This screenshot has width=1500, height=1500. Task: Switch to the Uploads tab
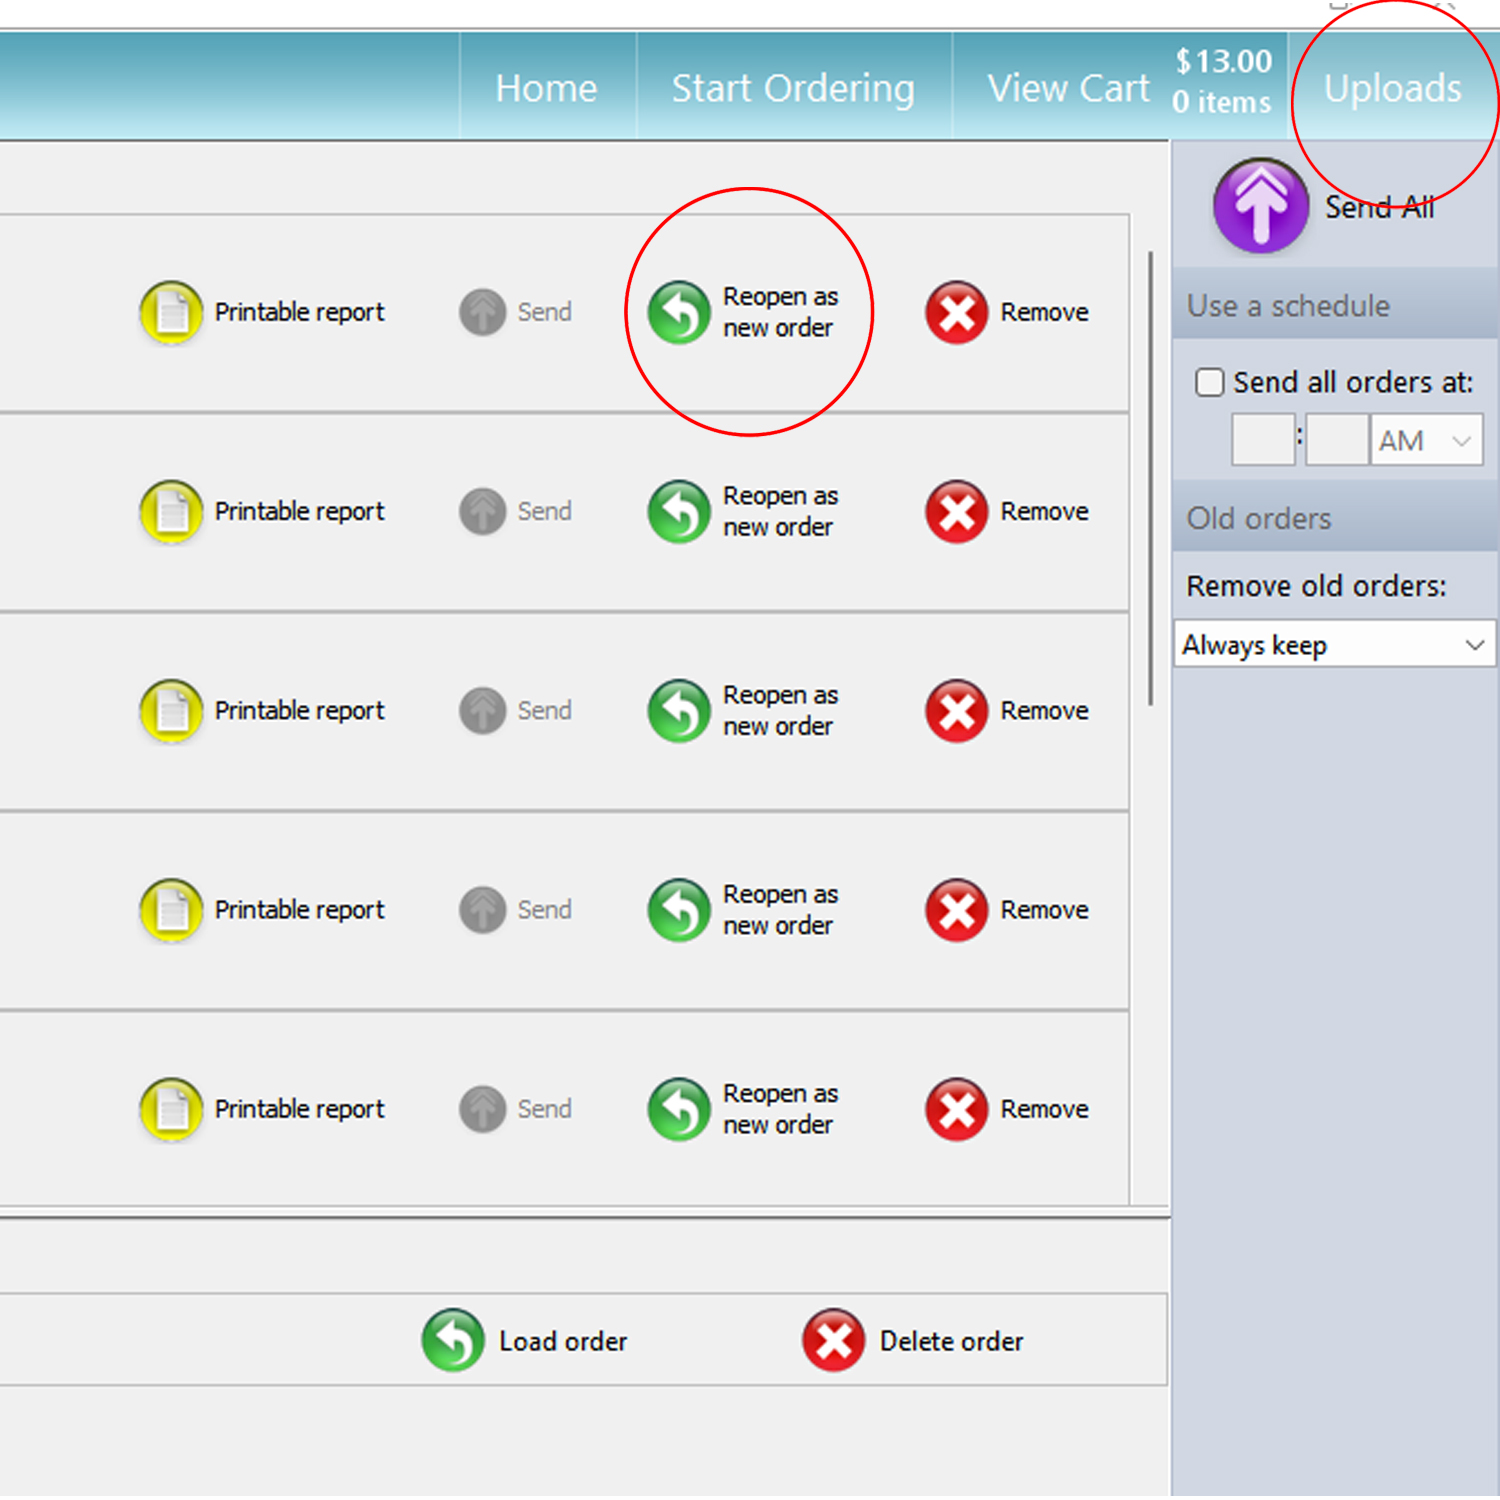[x=1392, y=88]
